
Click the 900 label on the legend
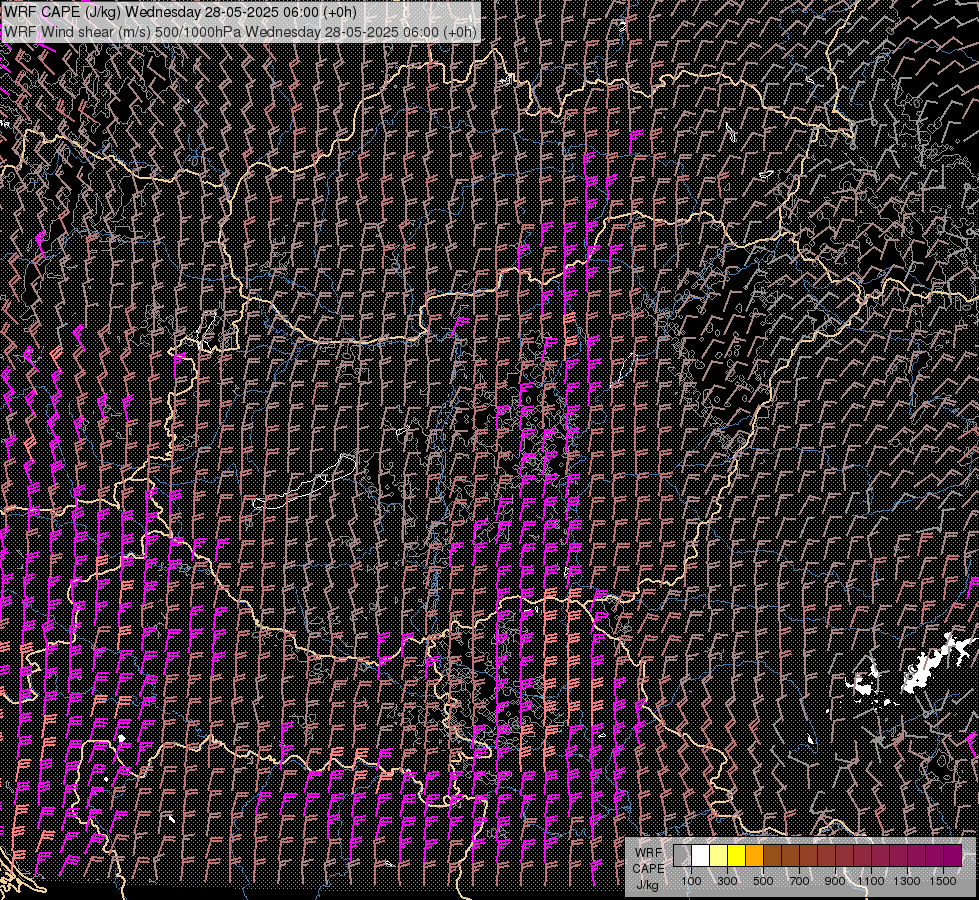835,881
